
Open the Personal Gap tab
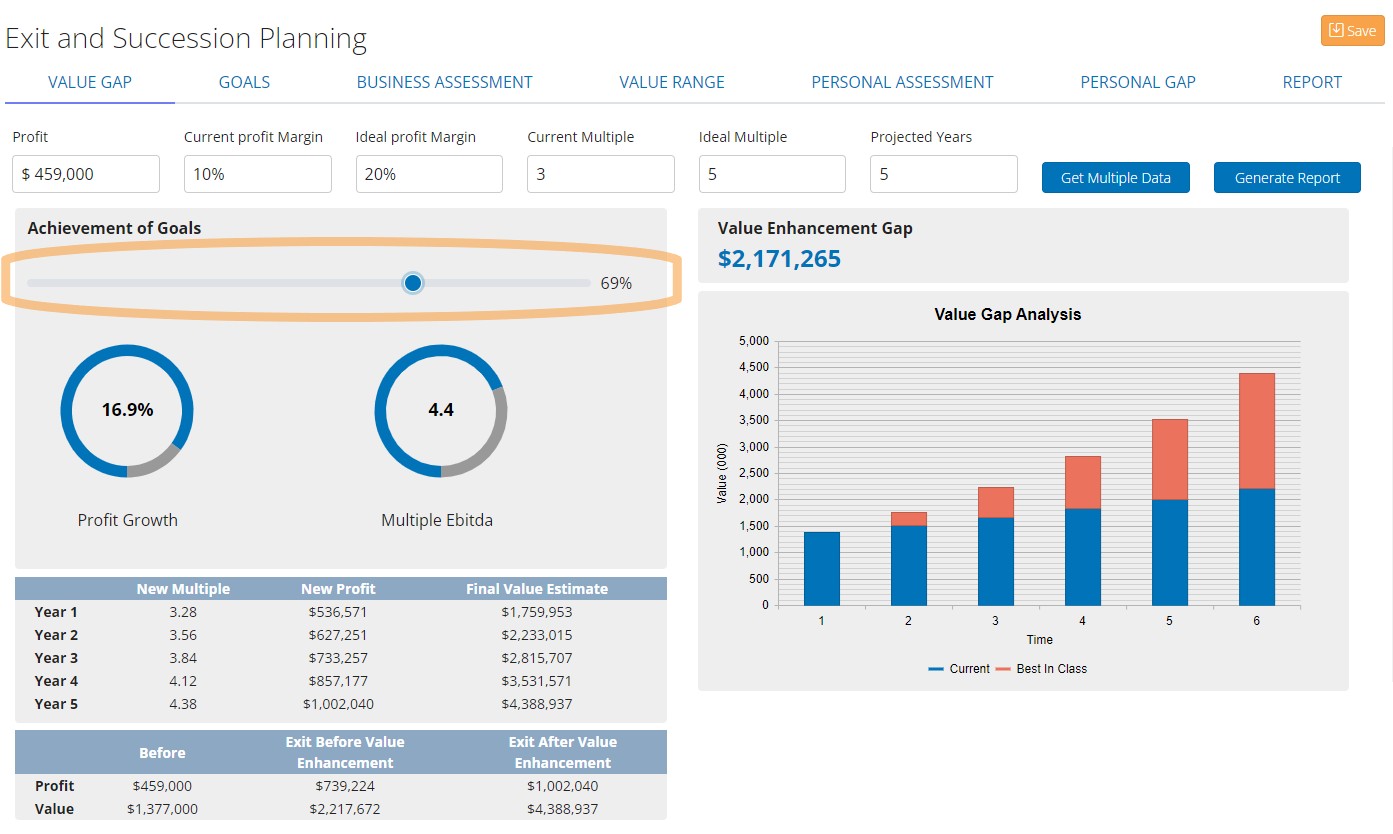coord(1137,82)
